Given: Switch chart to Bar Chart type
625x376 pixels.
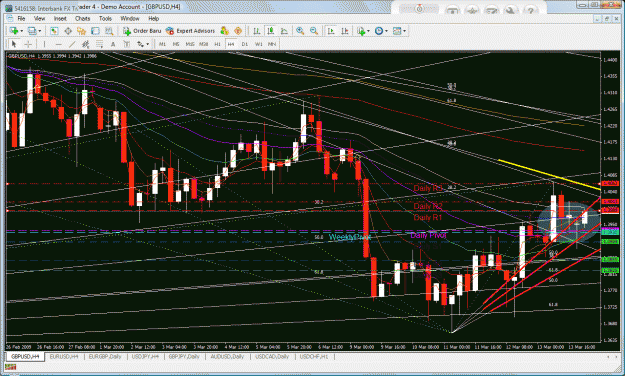Looking at the screenshot, I should (x=257, y=31).
